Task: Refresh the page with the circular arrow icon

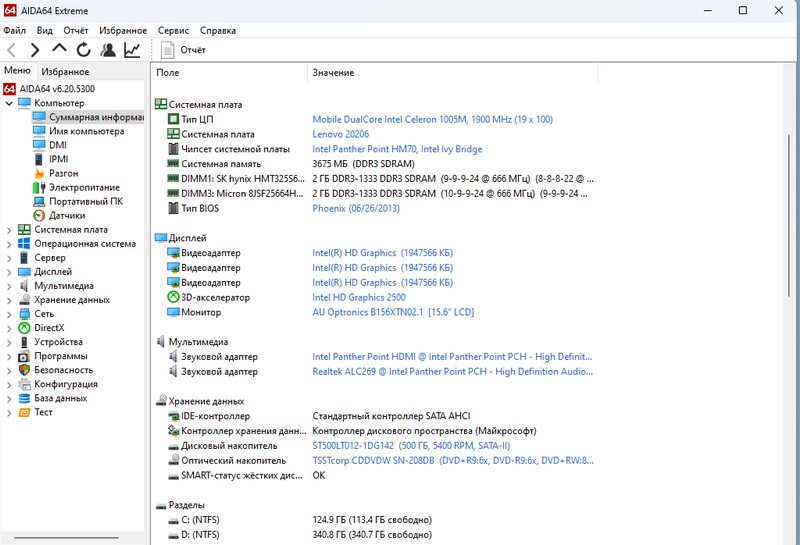Action: point(84,49)
